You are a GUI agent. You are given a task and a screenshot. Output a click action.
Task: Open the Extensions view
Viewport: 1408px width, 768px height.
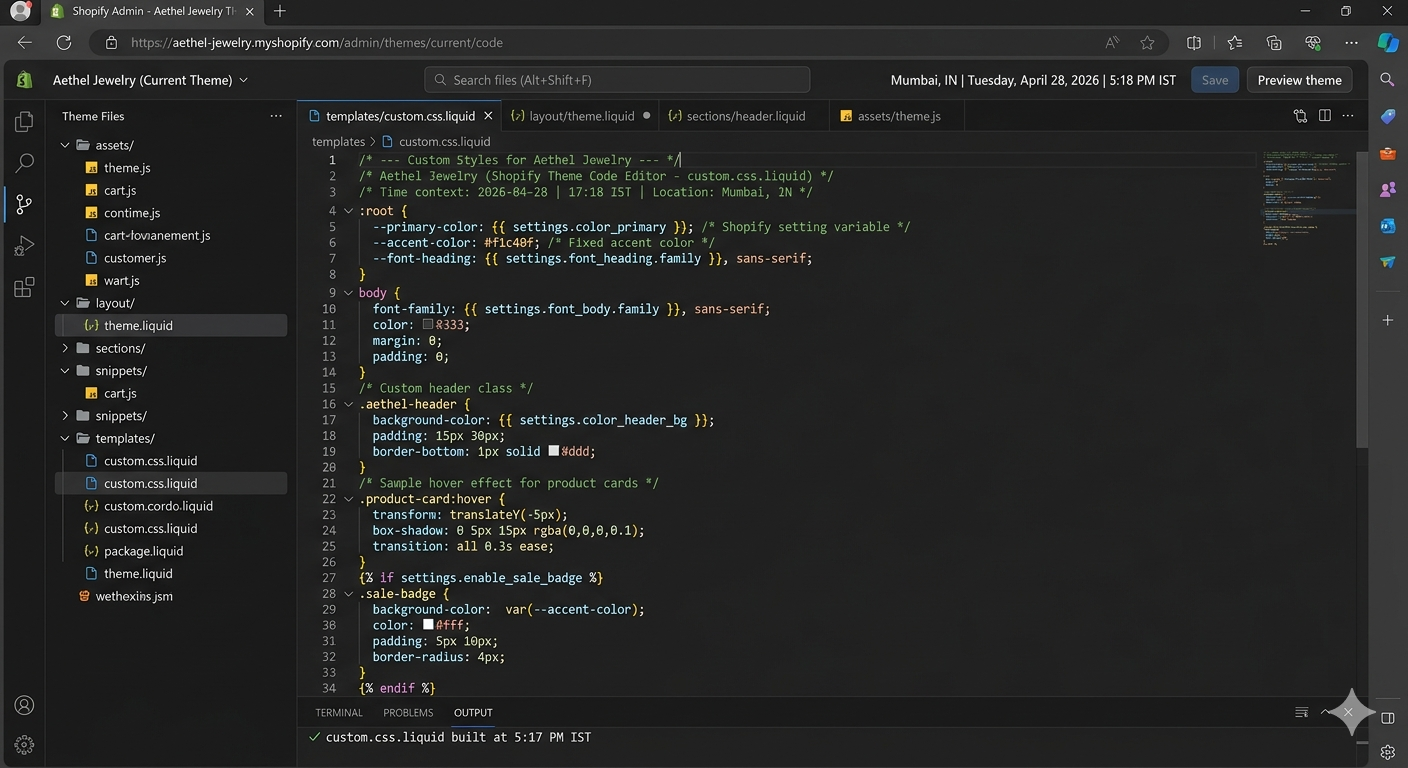click(25, 288)
